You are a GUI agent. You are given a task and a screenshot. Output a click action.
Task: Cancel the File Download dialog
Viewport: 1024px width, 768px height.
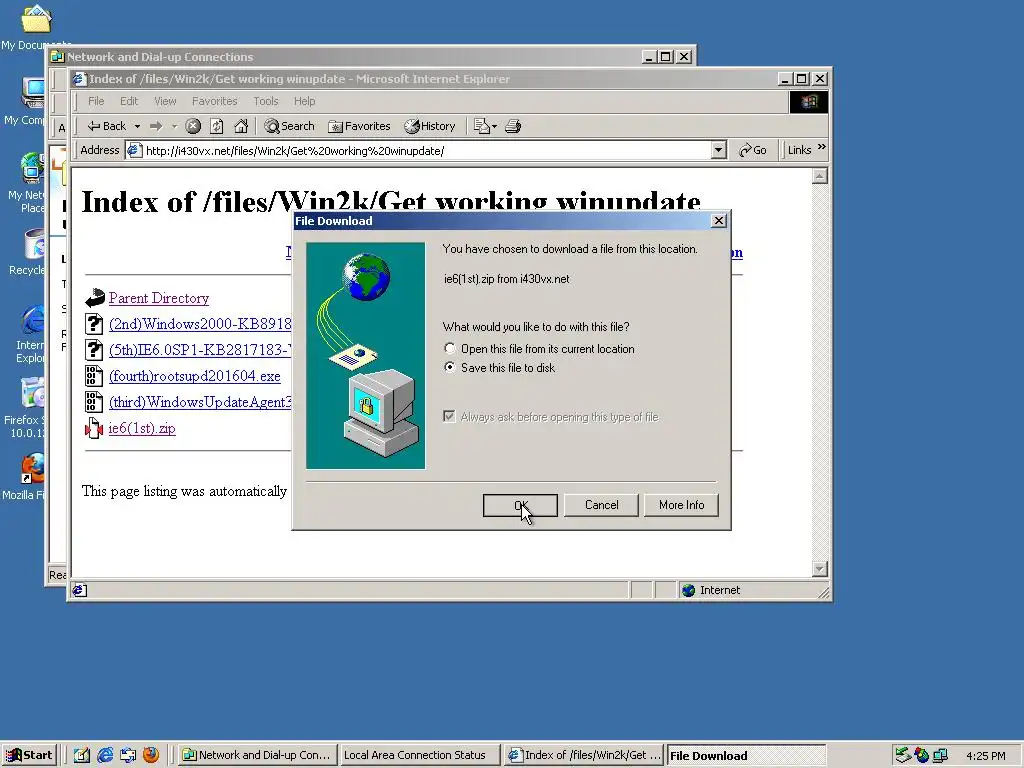coord(601,505)
